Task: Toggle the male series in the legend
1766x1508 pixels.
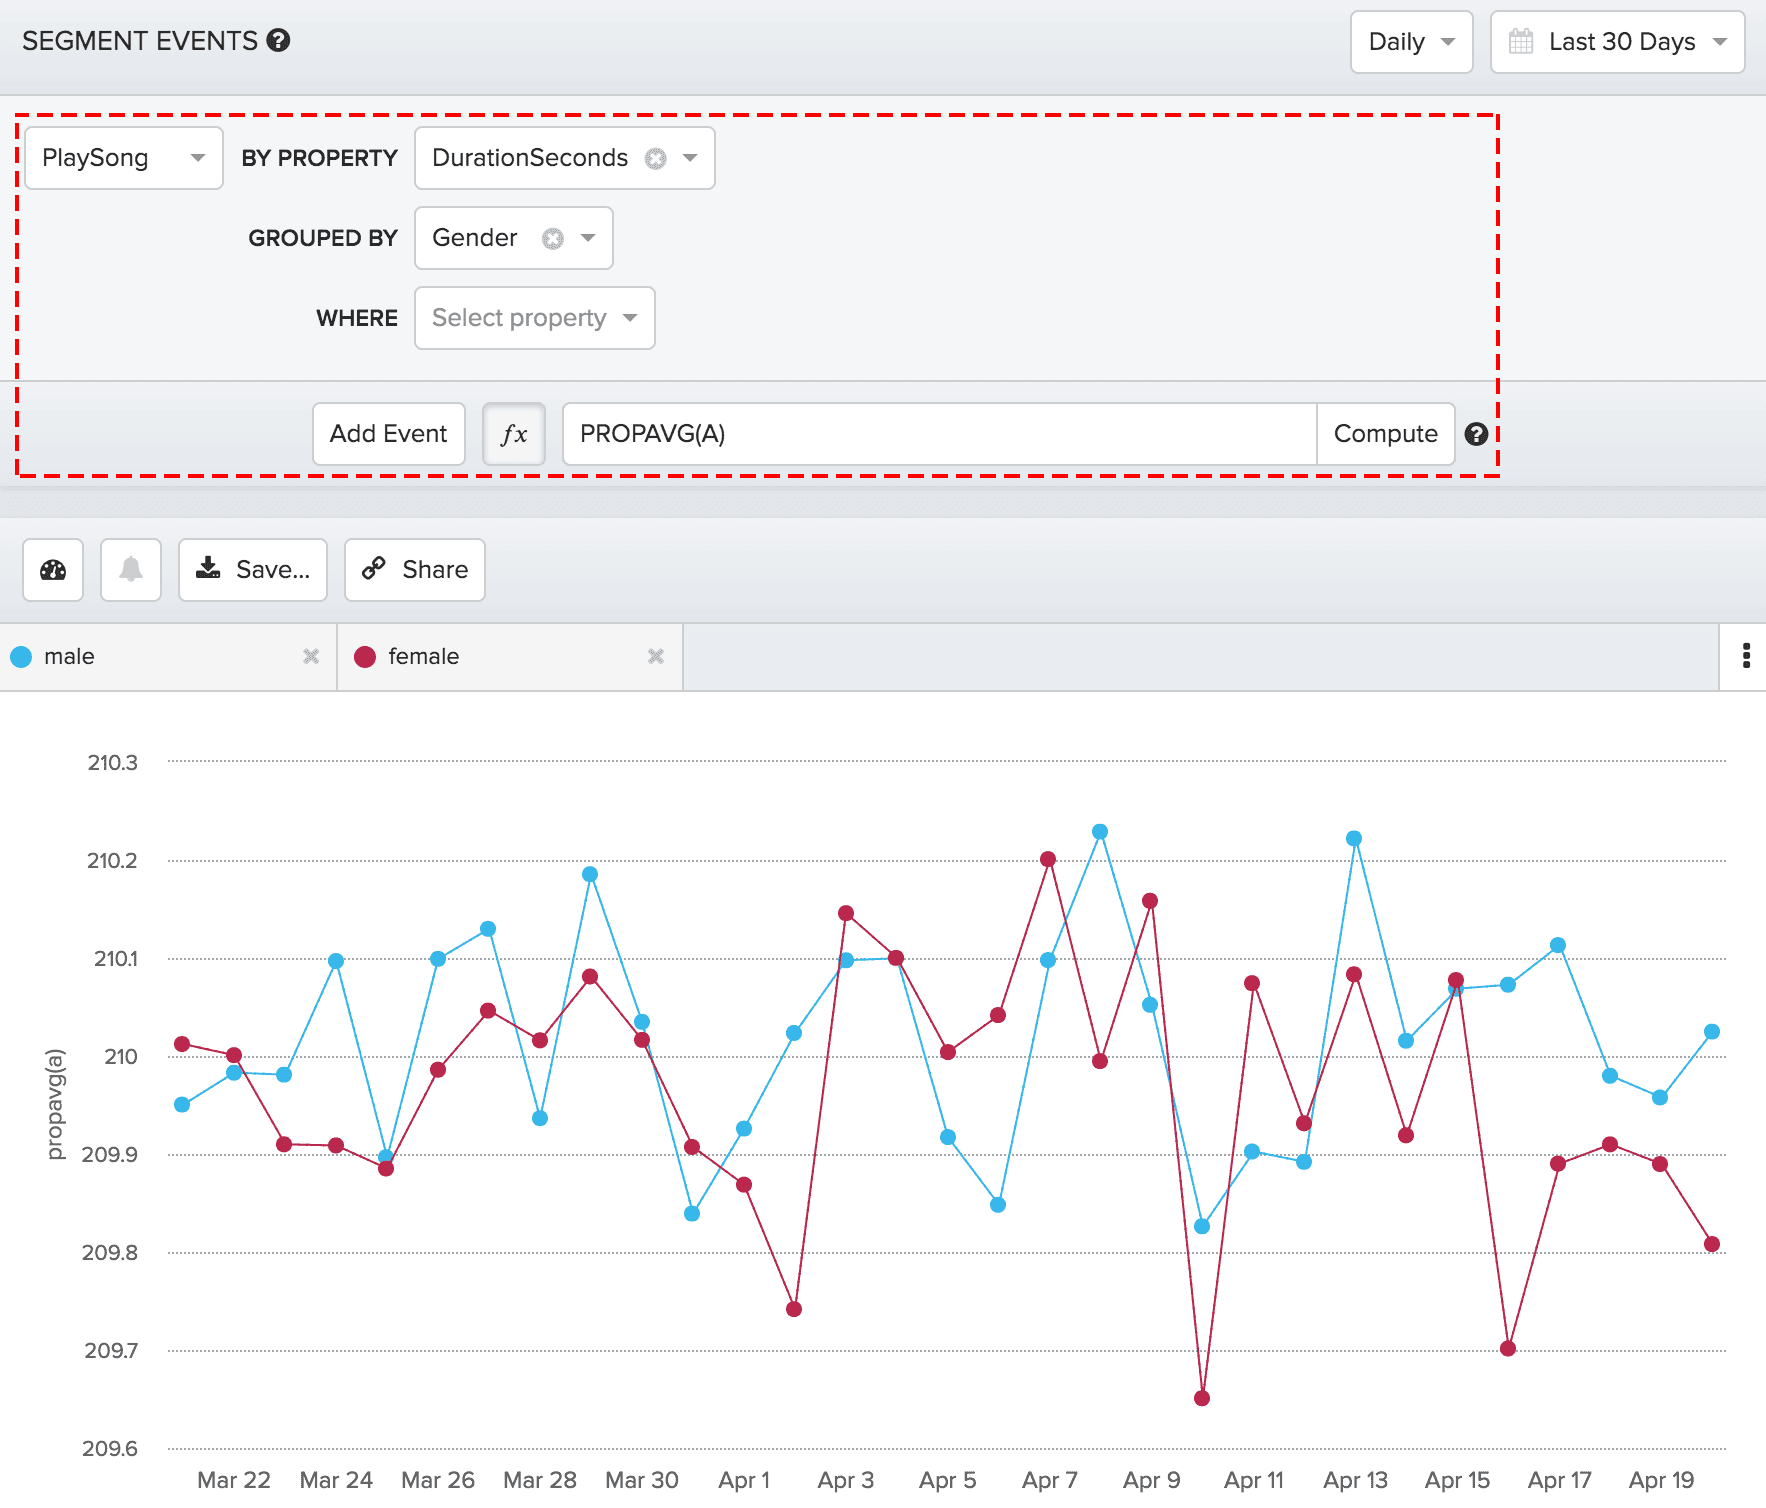Action: (x=68, y=656)
